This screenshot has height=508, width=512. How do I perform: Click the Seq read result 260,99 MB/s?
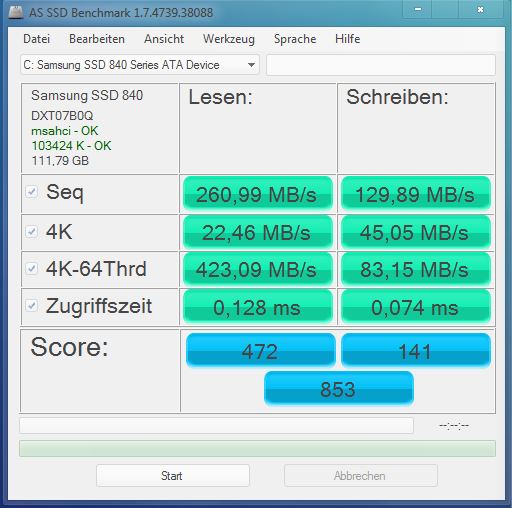coord(258,194)
